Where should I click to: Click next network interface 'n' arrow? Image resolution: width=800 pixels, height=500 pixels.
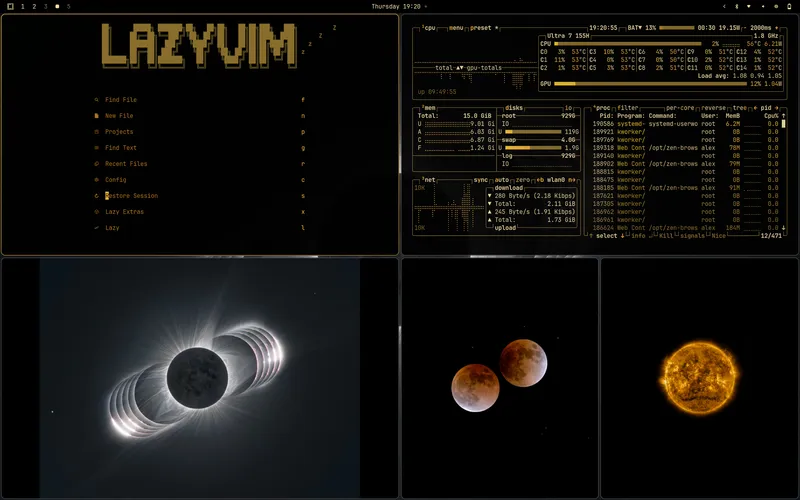point(572,180)
